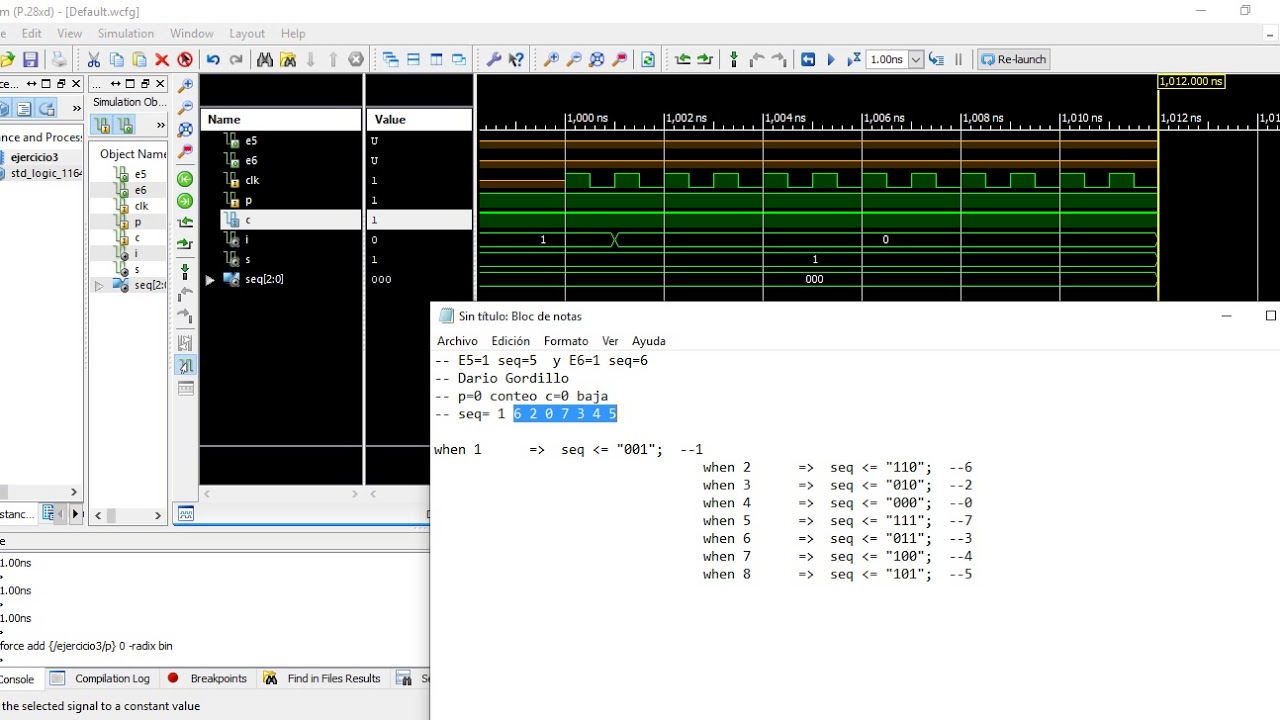The image size is (1280, 720).
Task: Expand seq[2:0] in the Object Name list
Action: coord(99,286)
